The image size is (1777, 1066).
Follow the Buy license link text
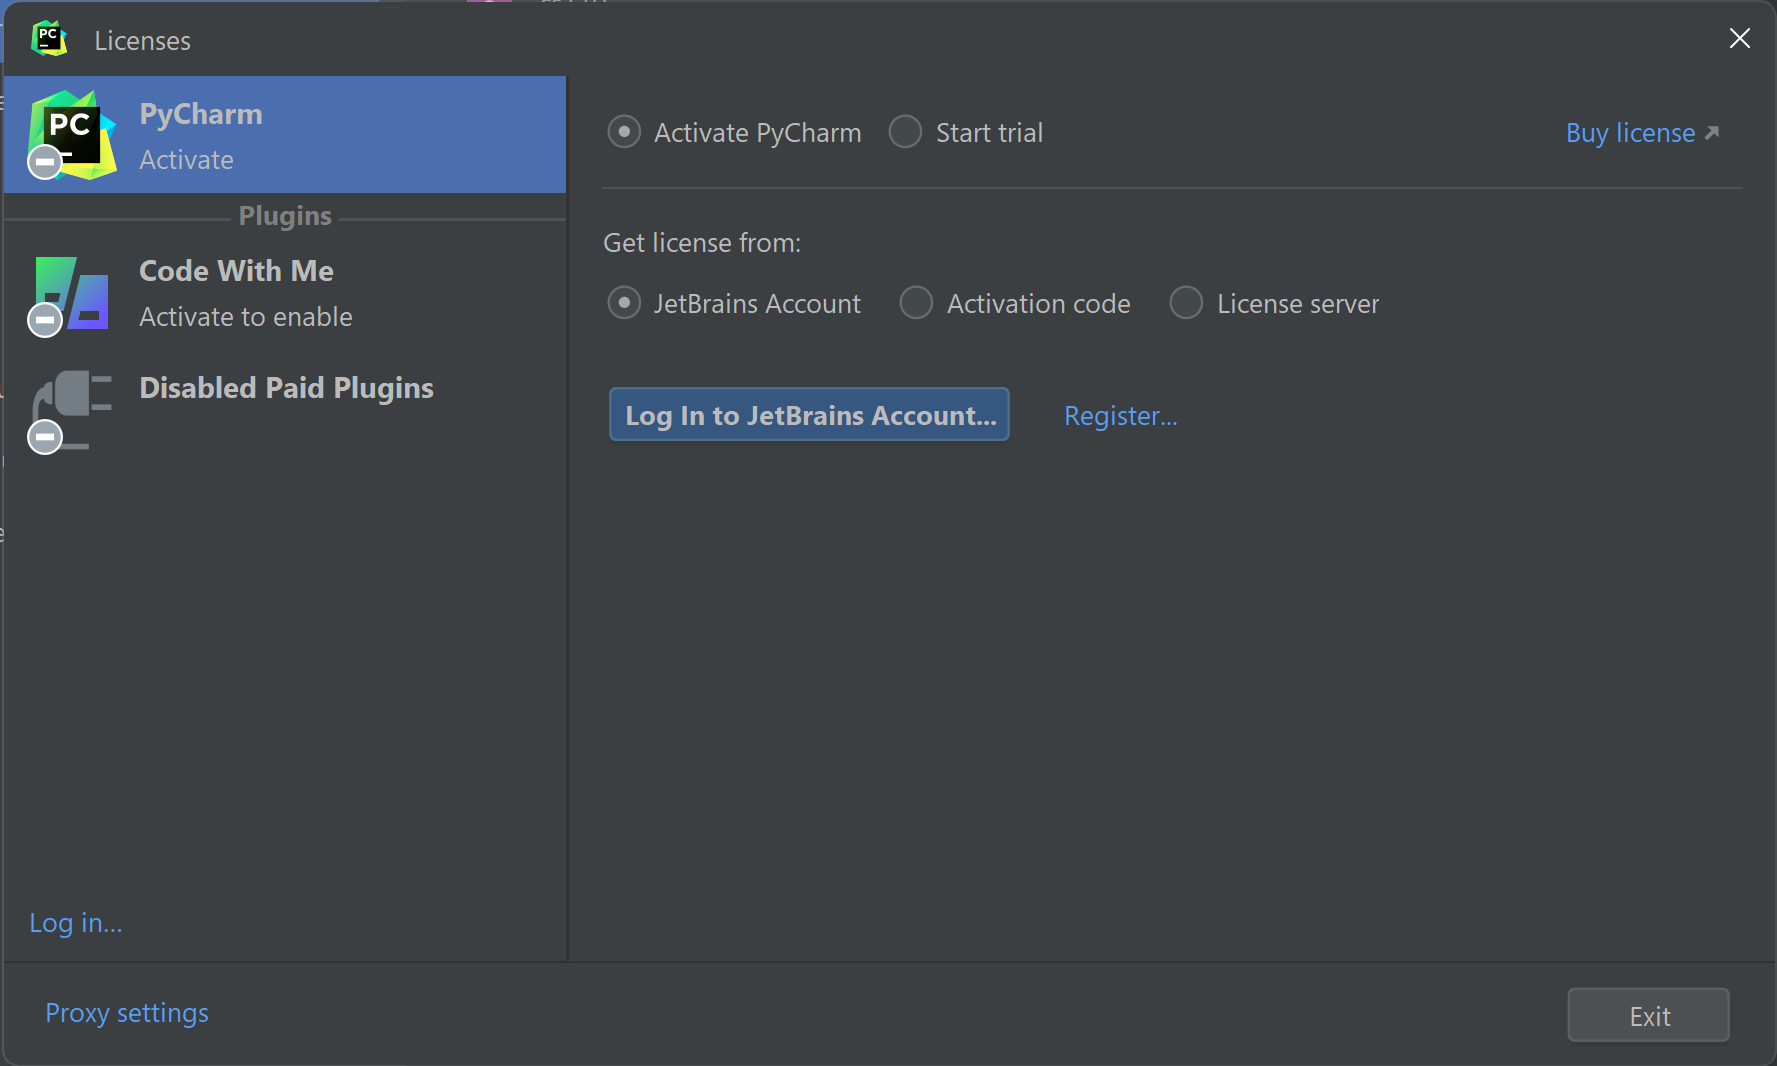[1630, 133]
